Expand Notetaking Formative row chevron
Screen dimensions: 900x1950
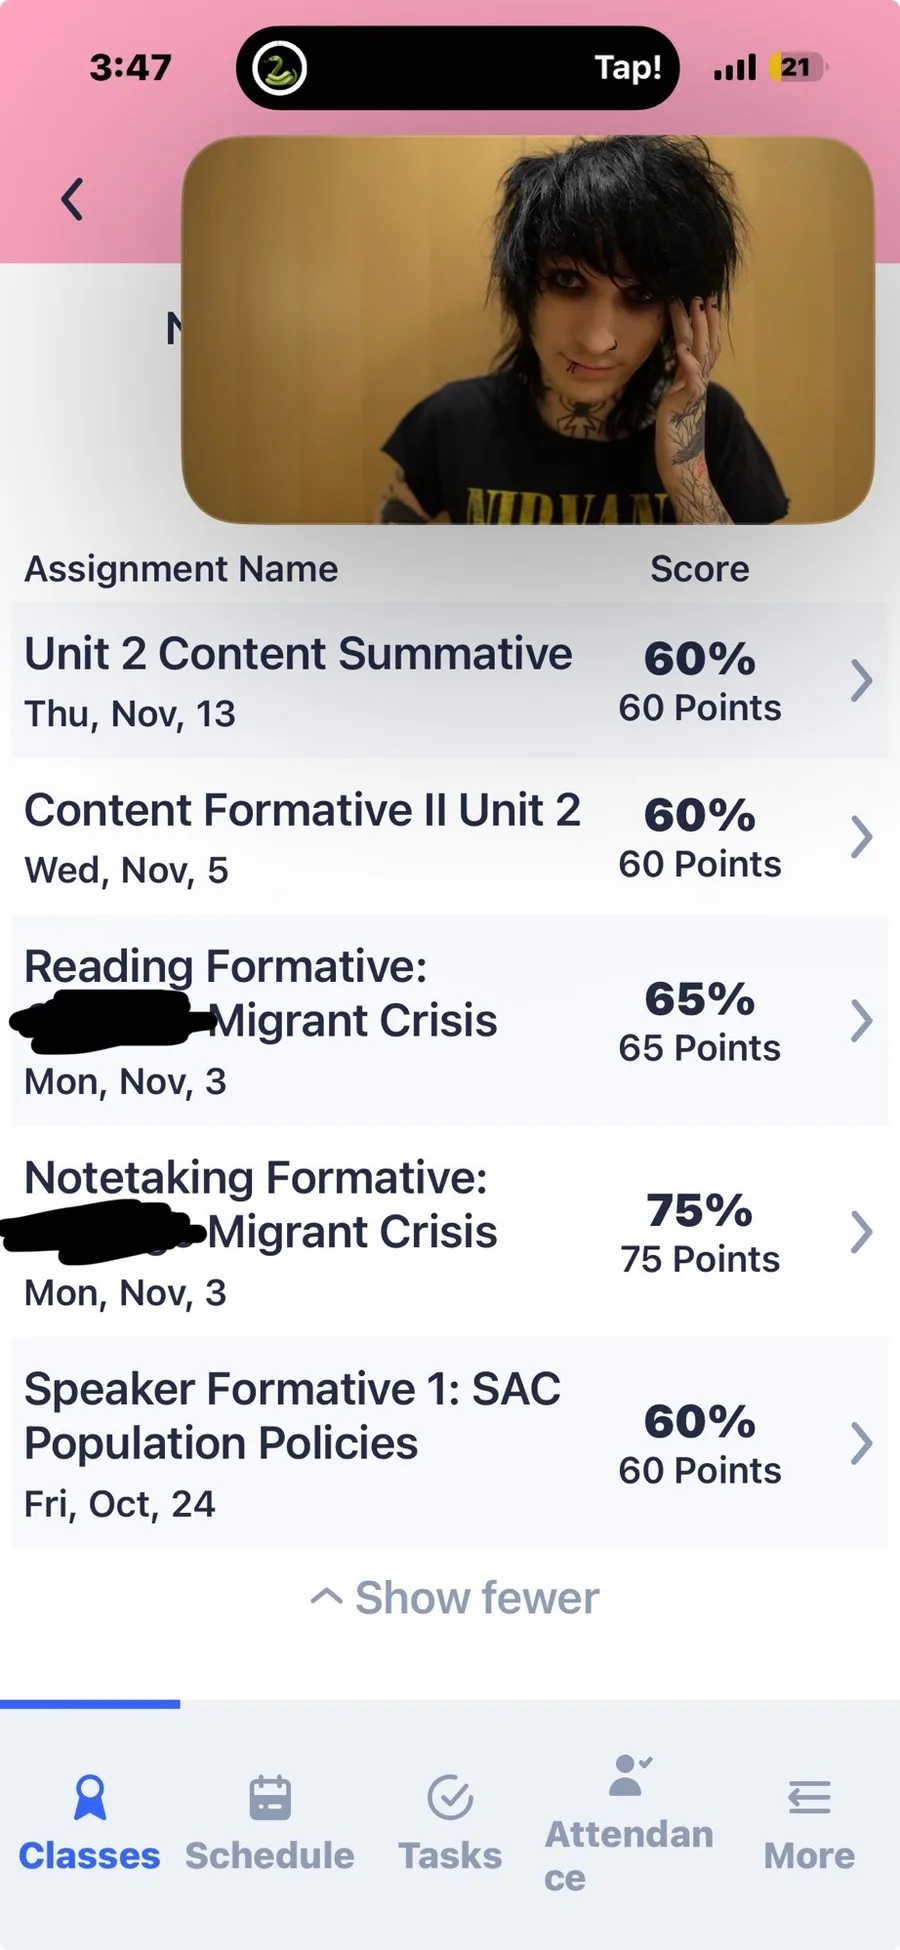point(861,1232)
